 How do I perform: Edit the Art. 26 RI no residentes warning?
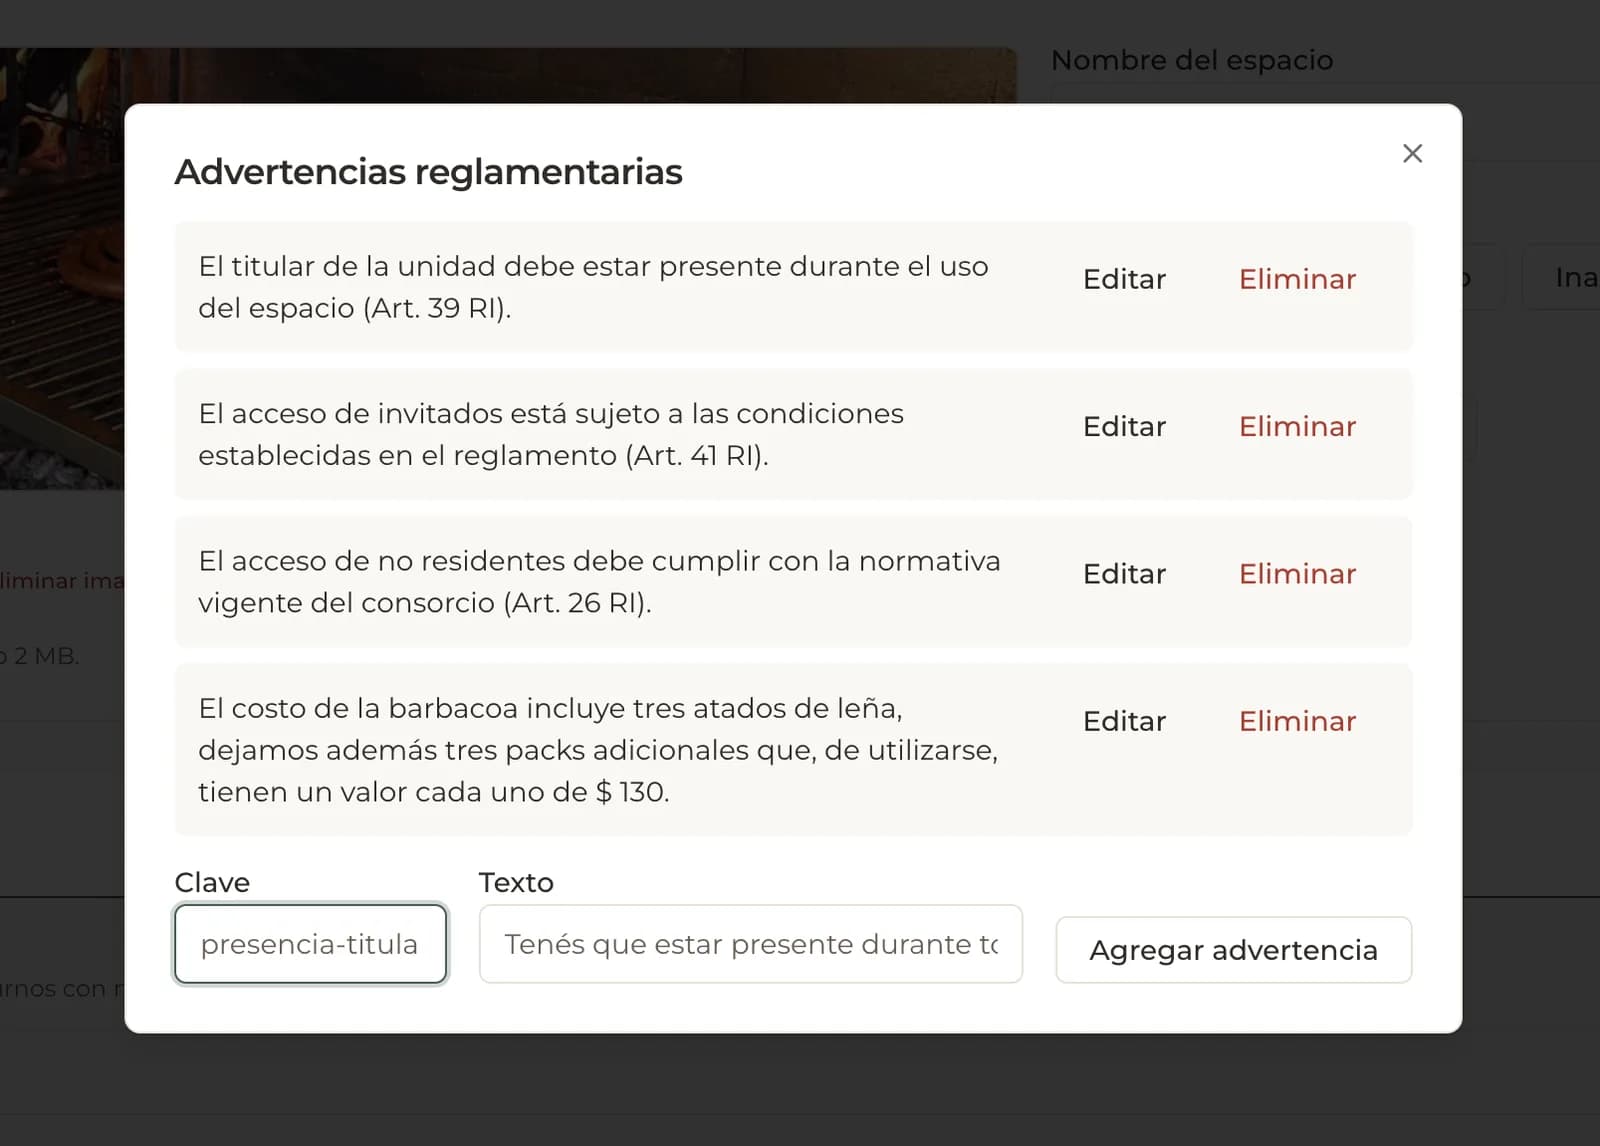pos(1124,574)
